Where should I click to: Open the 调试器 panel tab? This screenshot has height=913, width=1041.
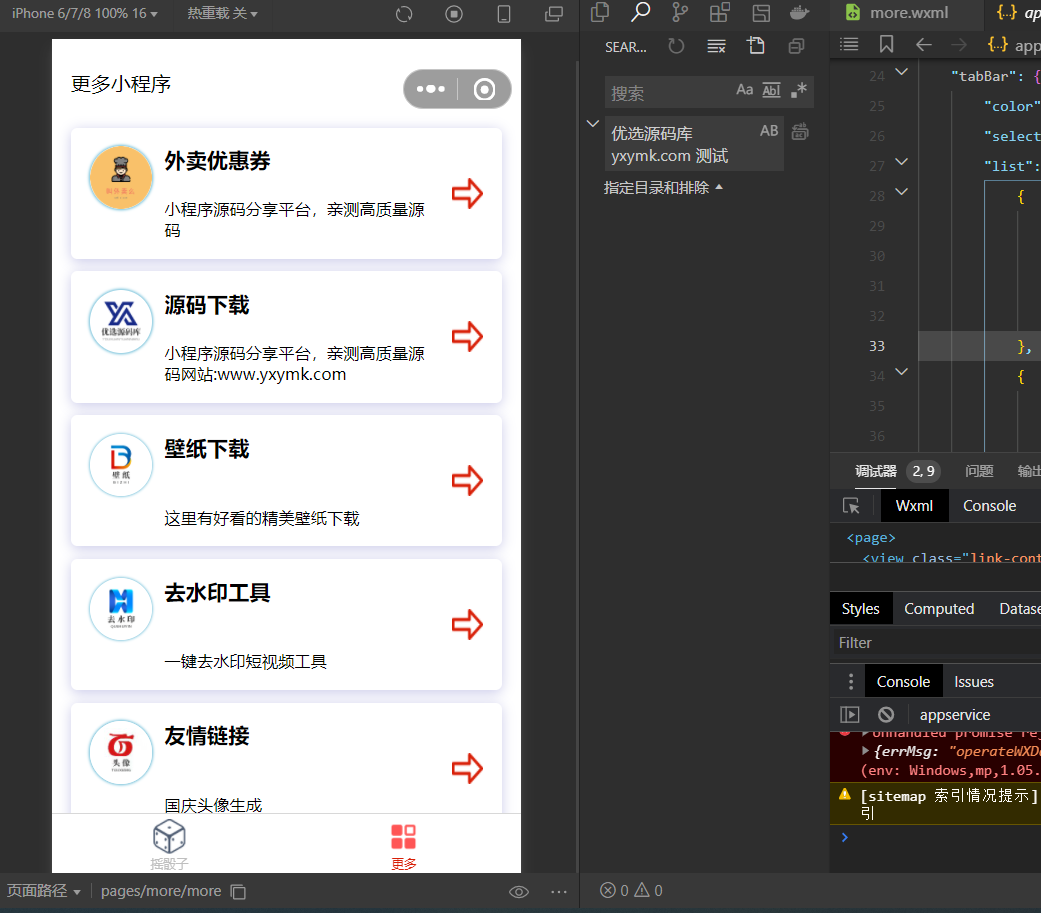876,471
